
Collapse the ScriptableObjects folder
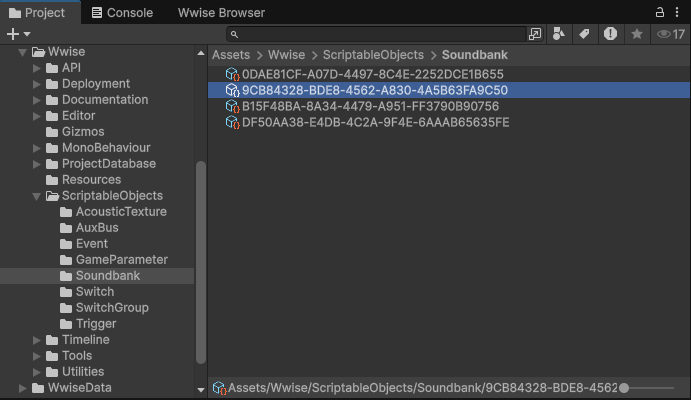point(37,196)
